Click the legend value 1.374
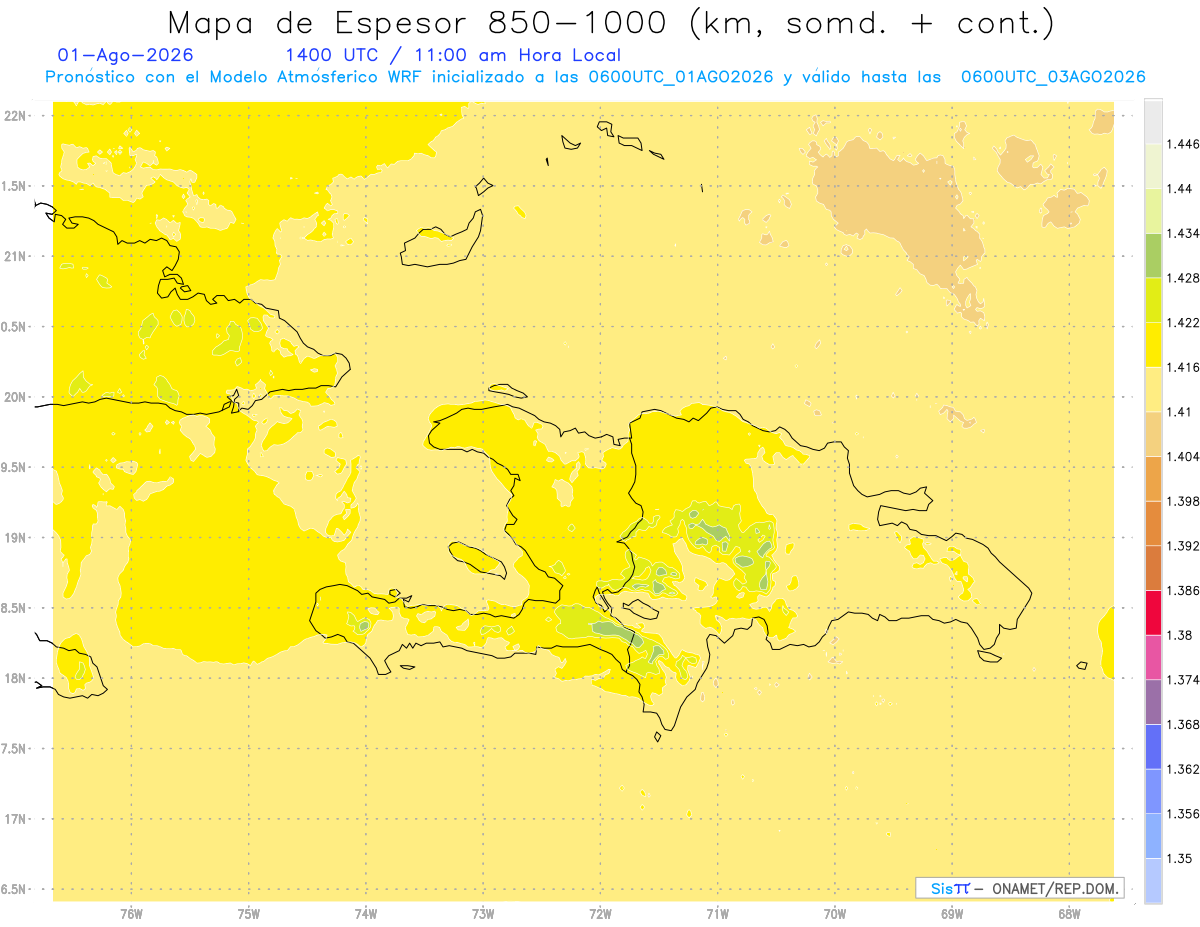The height and width of the screenshot is (927, 1200). [x=1184, y=679]
